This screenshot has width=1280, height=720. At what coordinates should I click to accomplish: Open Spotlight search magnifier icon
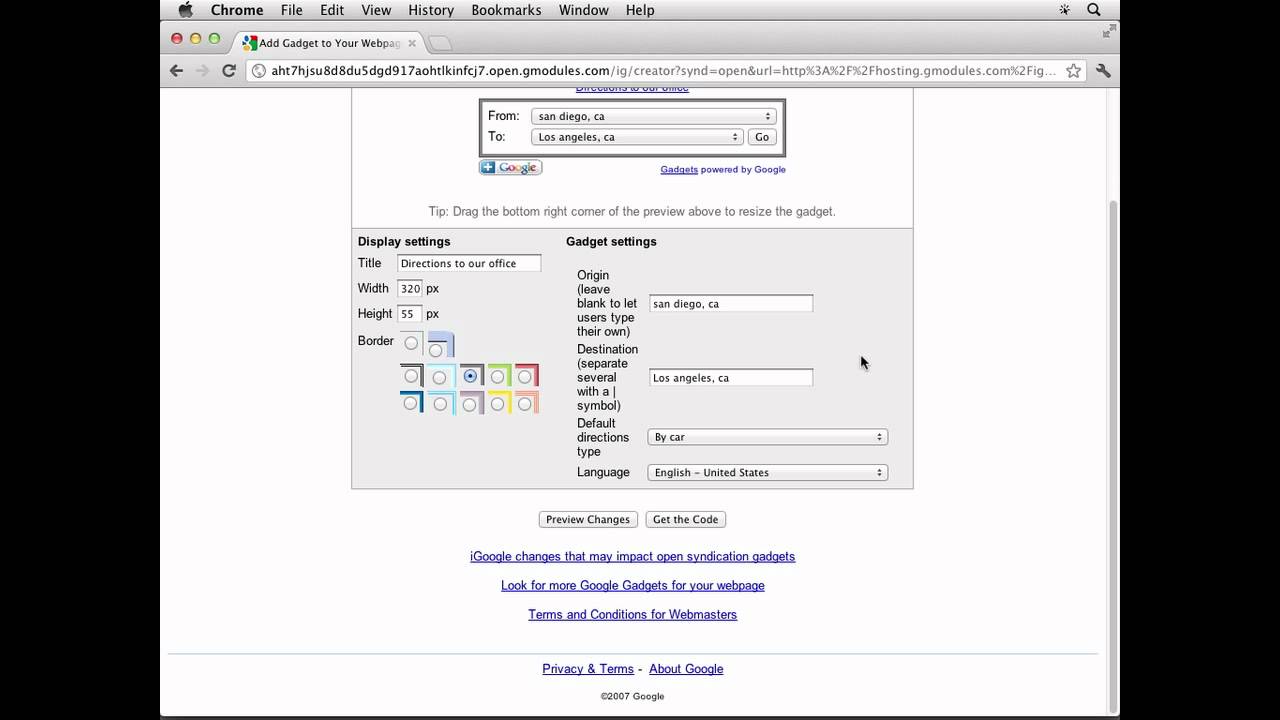tap(1094, 10)
